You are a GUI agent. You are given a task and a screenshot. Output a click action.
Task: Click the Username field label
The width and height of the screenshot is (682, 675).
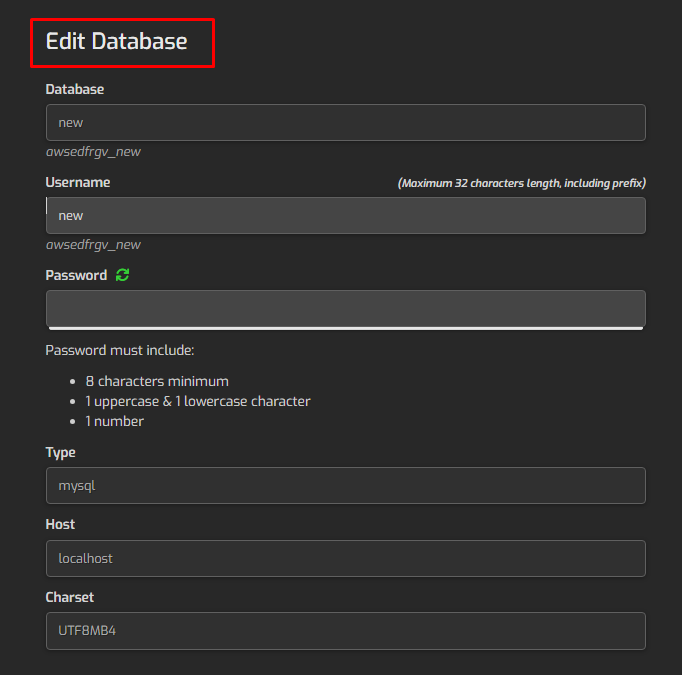click(78, 182)
